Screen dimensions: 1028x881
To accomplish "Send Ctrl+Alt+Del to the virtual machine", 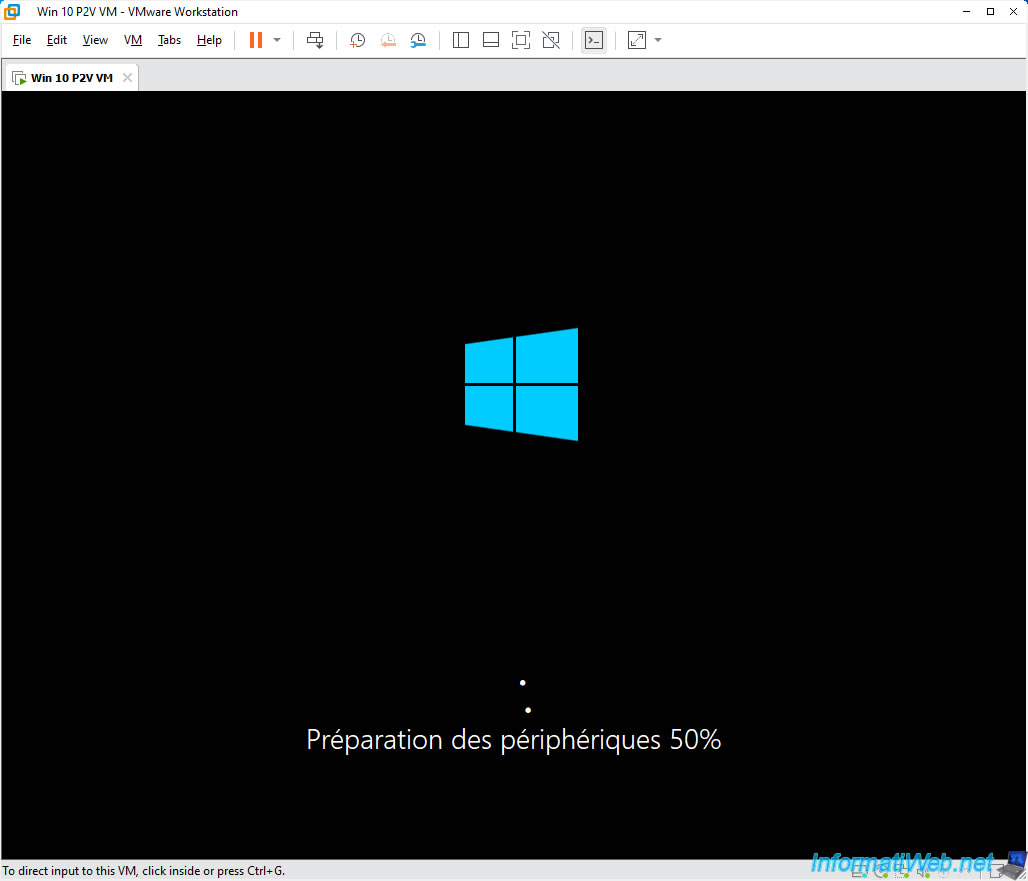I will tap(315, 40).
